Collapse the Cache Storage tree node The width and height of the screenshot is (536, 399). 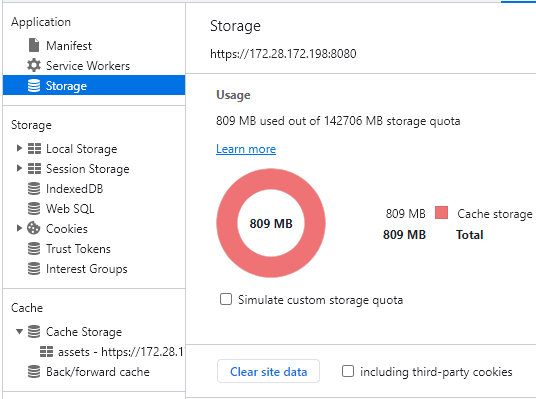pyautogui.click(x=19, y=331)
